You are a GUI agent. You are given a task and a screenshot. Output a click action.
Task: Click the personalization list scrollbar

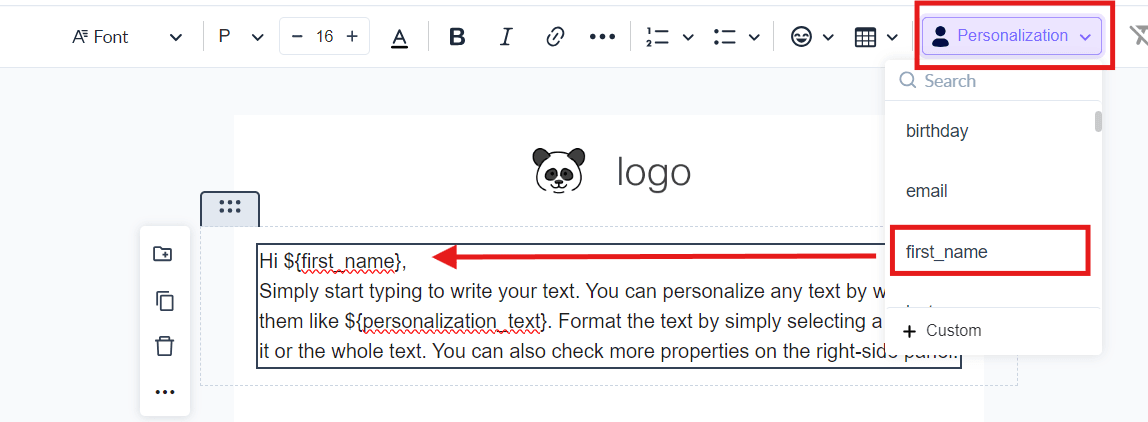(x=1098, y=122)
